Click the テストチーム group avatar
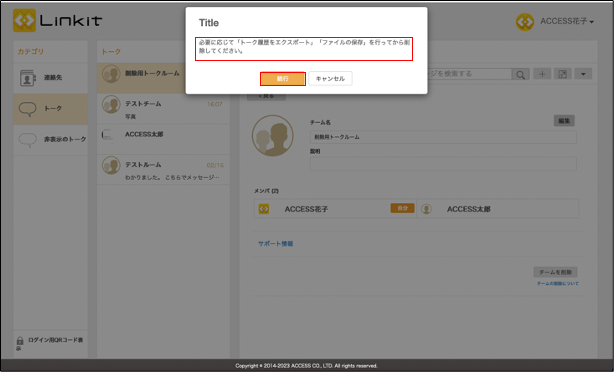Screen dimensions: 614x372 (111, 105)
